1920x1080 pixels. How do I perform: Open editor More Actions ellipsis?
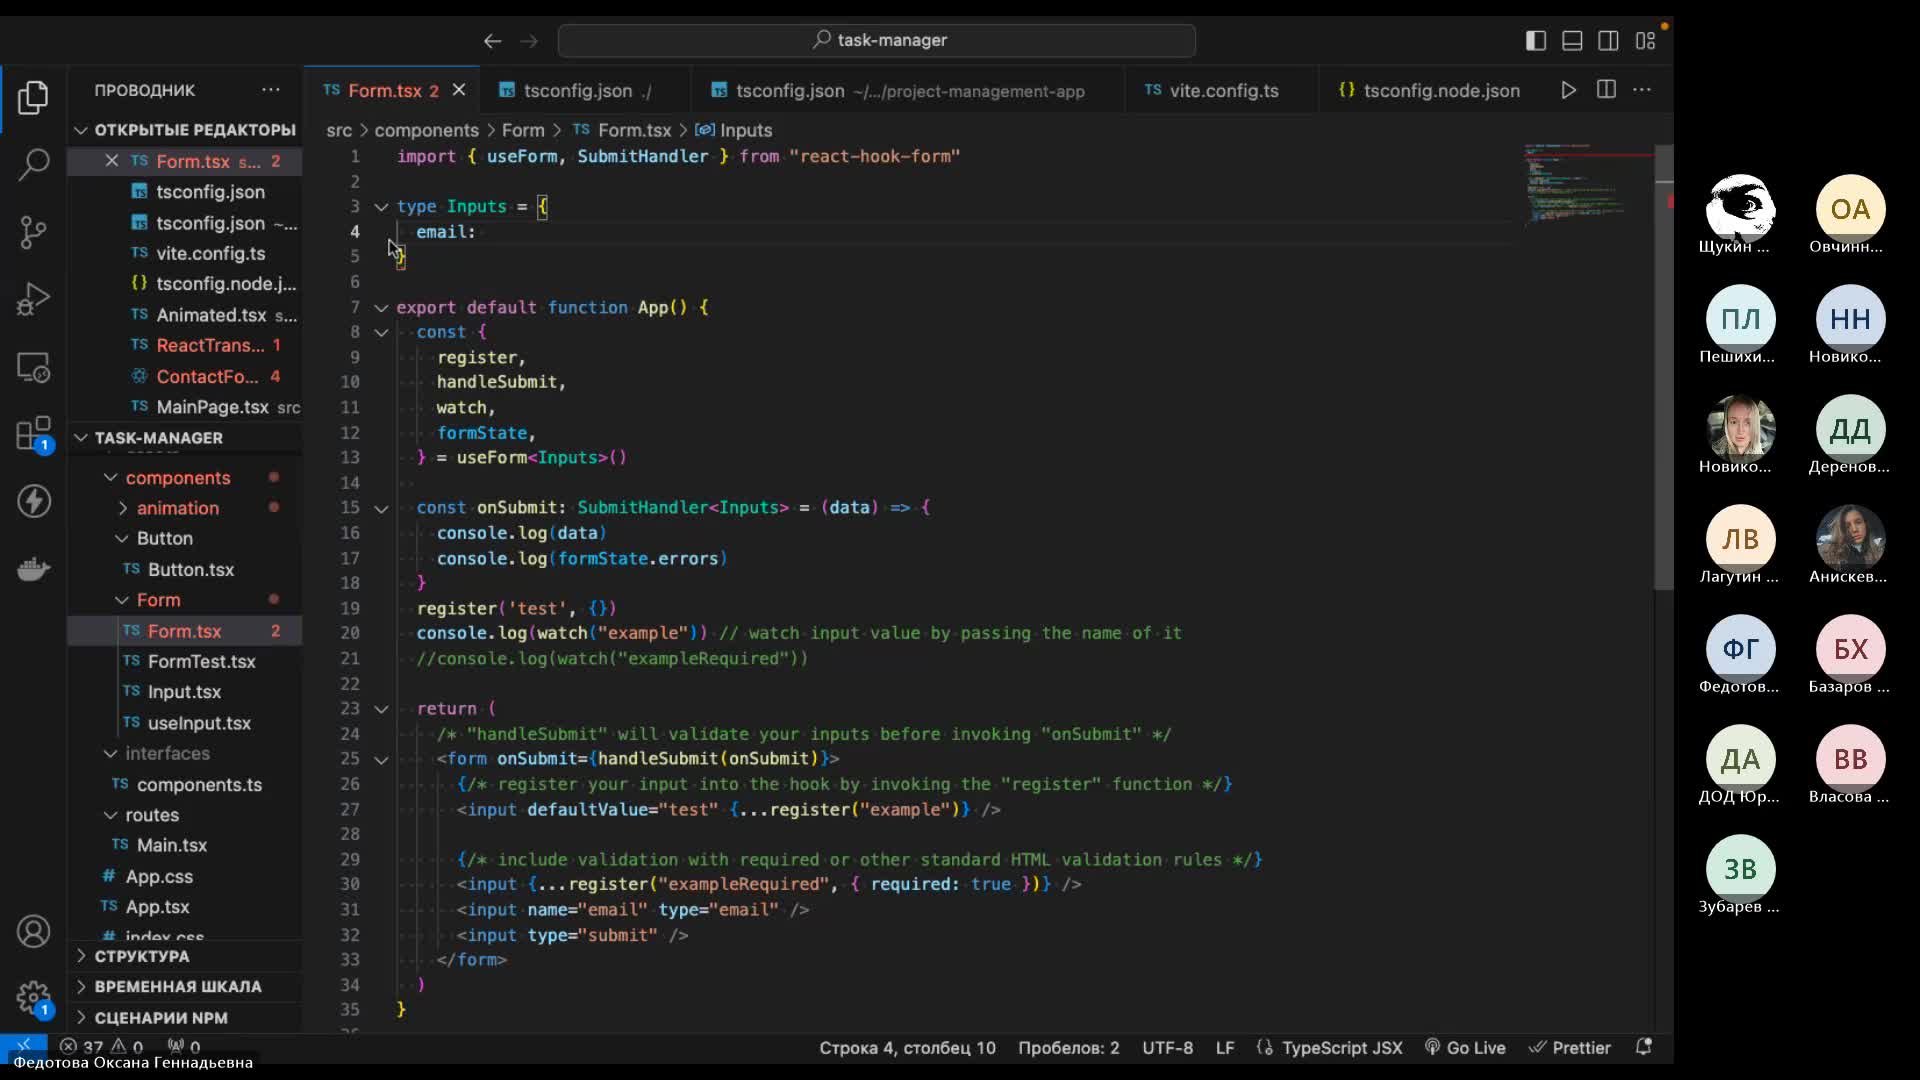point(1642,90)
